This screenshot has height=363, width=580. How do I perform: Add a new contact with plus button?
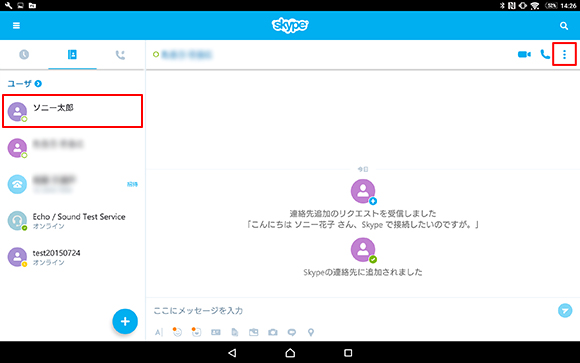coord(125,321)
